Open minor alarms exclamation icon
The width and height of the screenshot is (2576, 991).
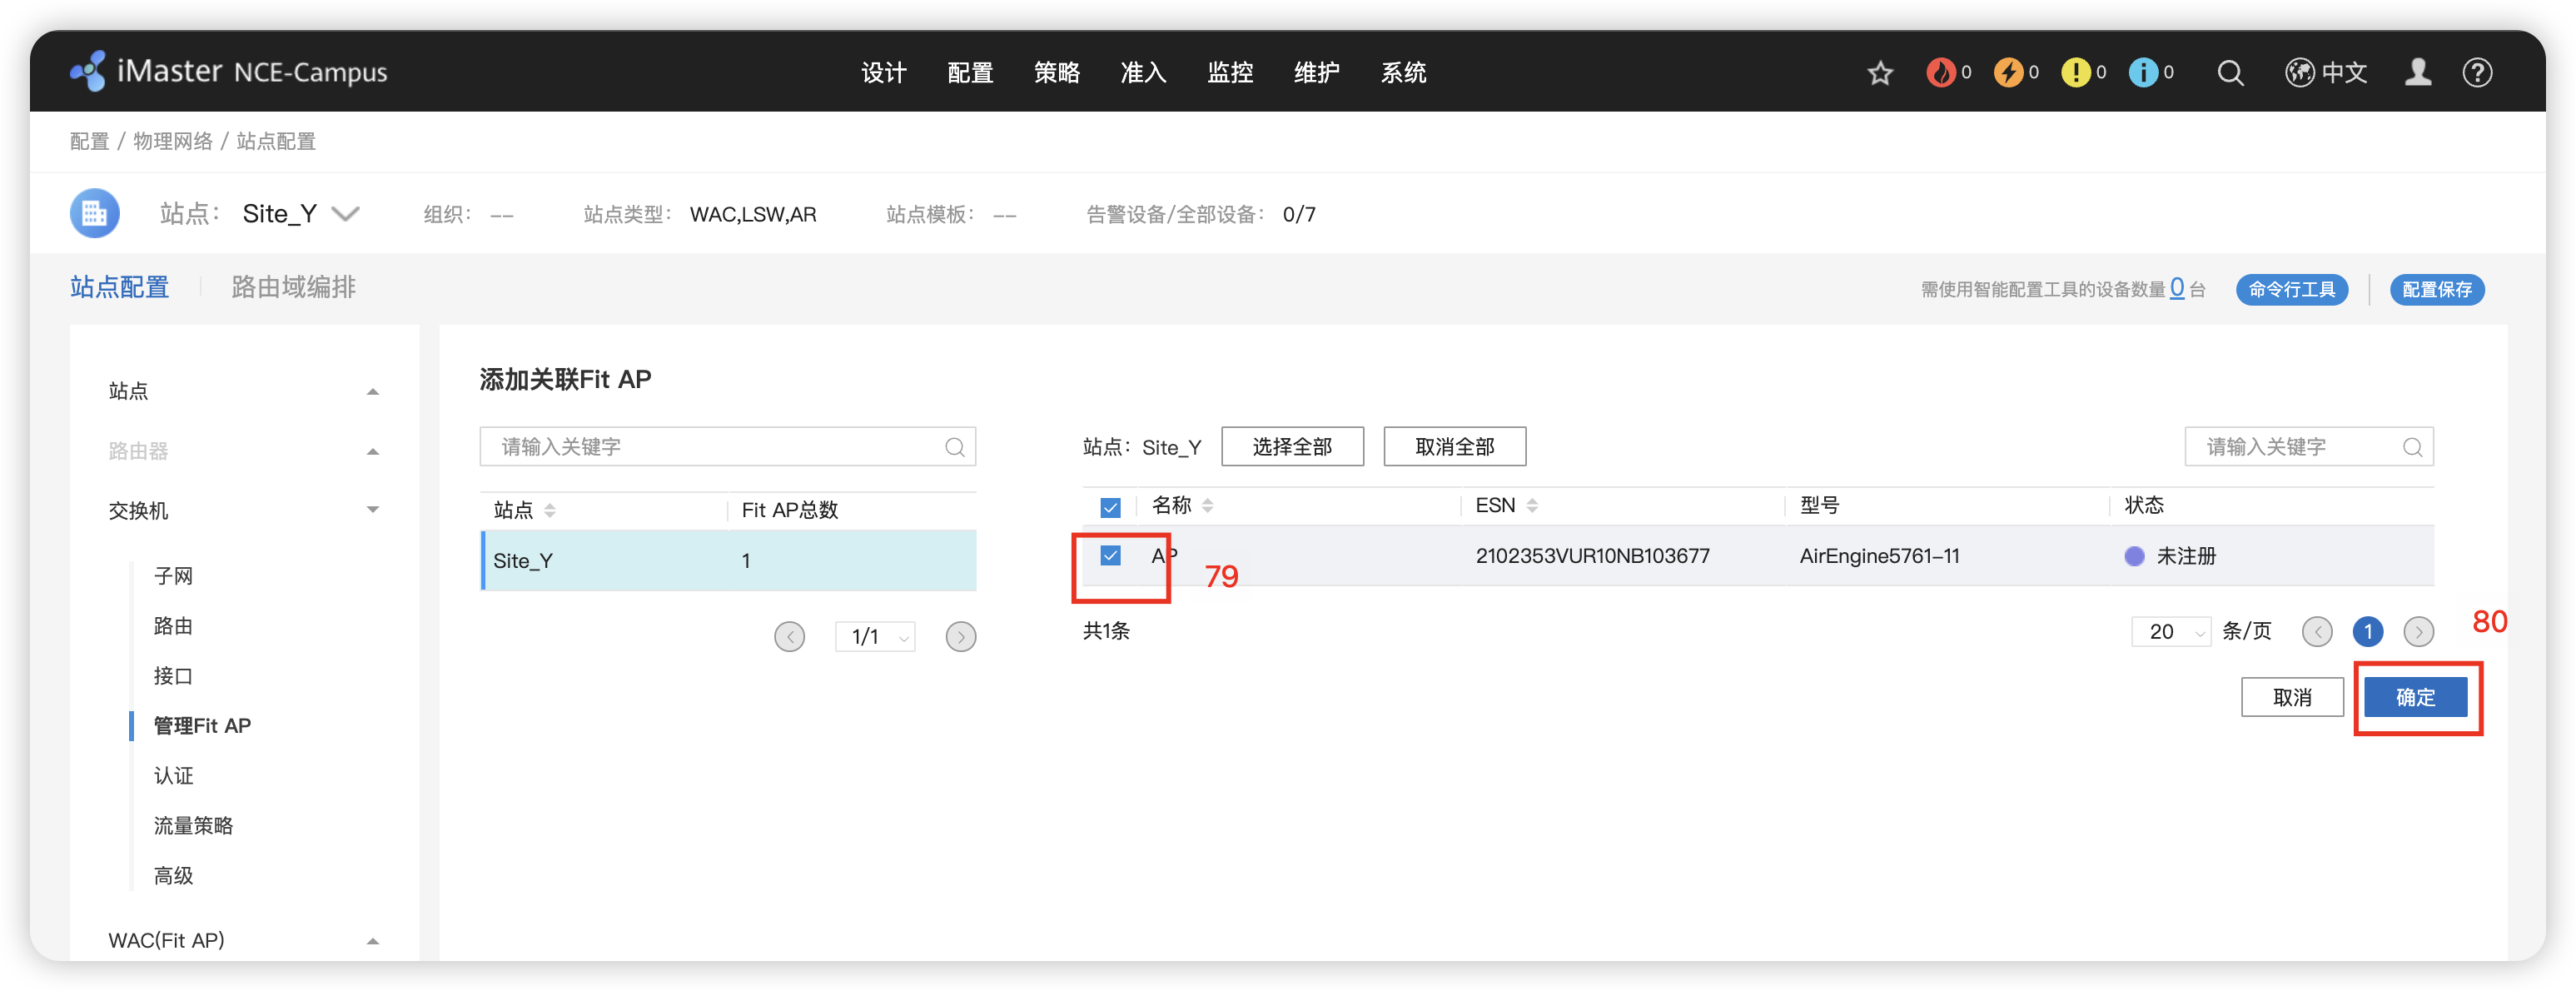coord(2076,73)
